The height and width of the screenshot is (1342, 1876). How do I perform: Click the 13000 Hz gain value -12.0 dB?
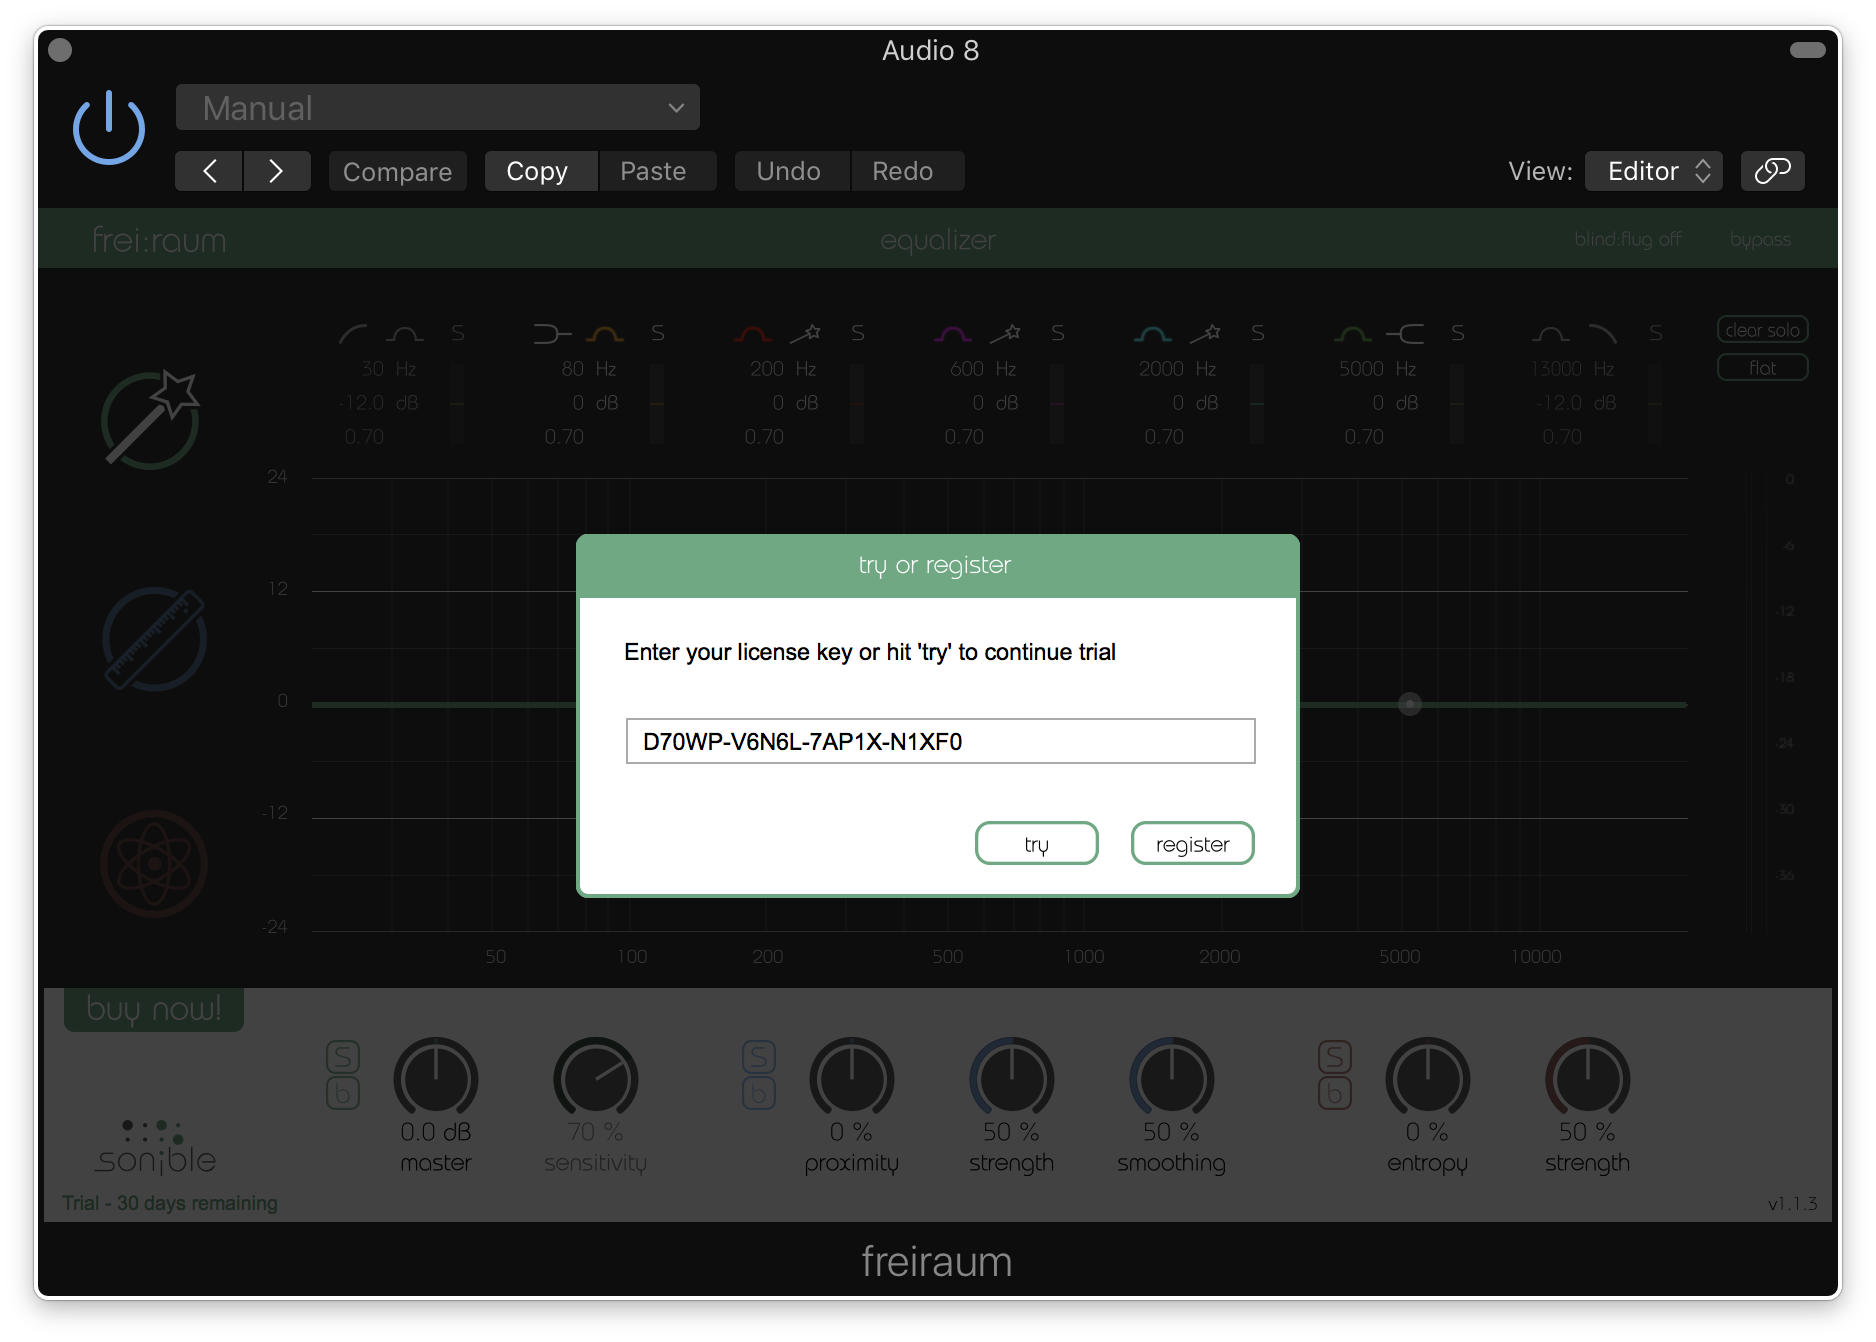click(x=1576, y=403)
